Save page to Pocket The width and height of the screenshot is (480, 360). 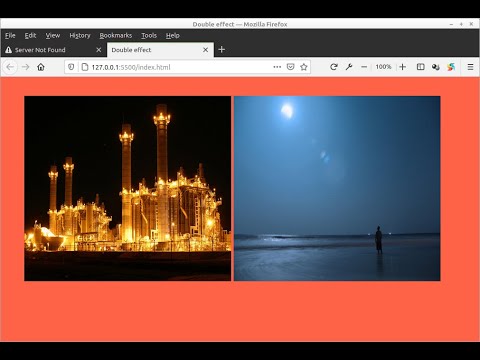click(x=291, y=67)
